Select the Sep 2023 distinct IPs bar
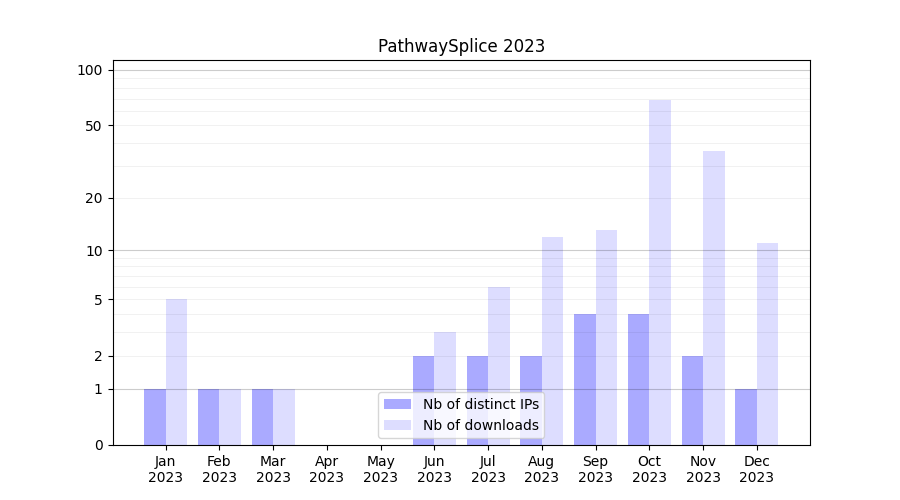The image size is (900, 500). (x=585, y=380)
